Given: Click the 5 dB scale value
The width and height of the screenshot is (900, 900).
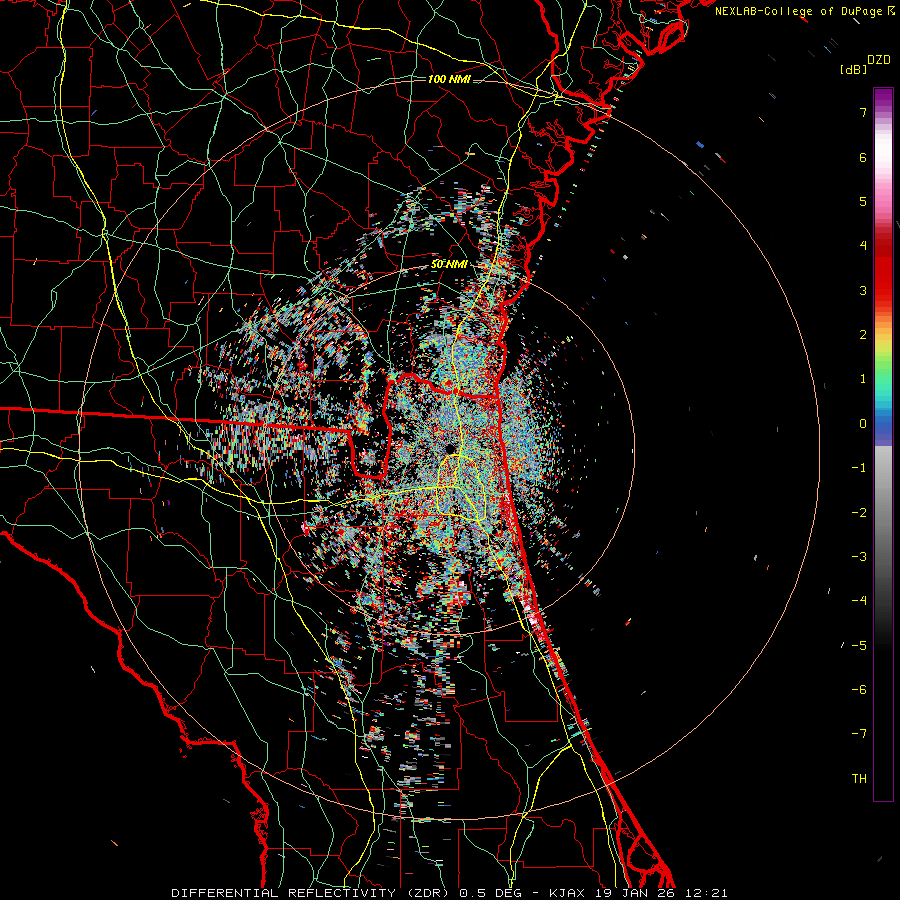Looking at the screenshot, I should pyautogui.click(x=863, y=201).
